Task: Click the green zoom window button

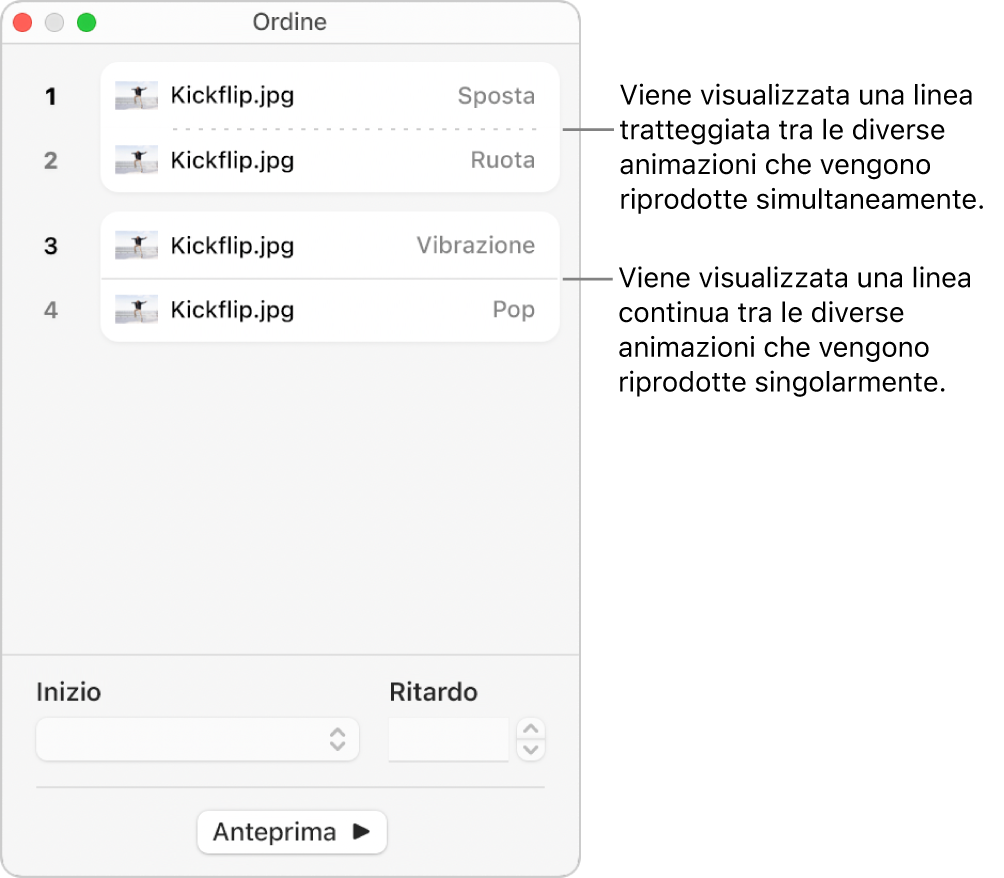Action: click(87, 22)
